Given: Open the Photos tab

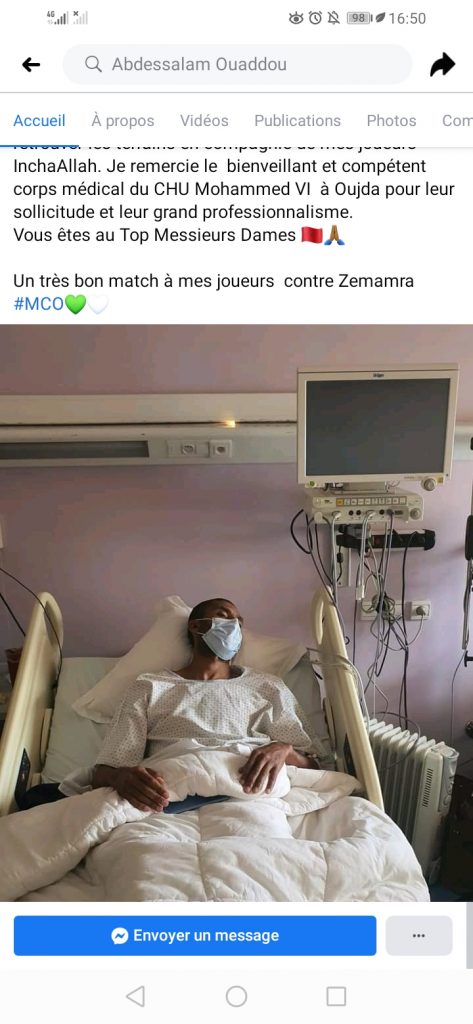Looking at the screenshot, I should (391, 121).
